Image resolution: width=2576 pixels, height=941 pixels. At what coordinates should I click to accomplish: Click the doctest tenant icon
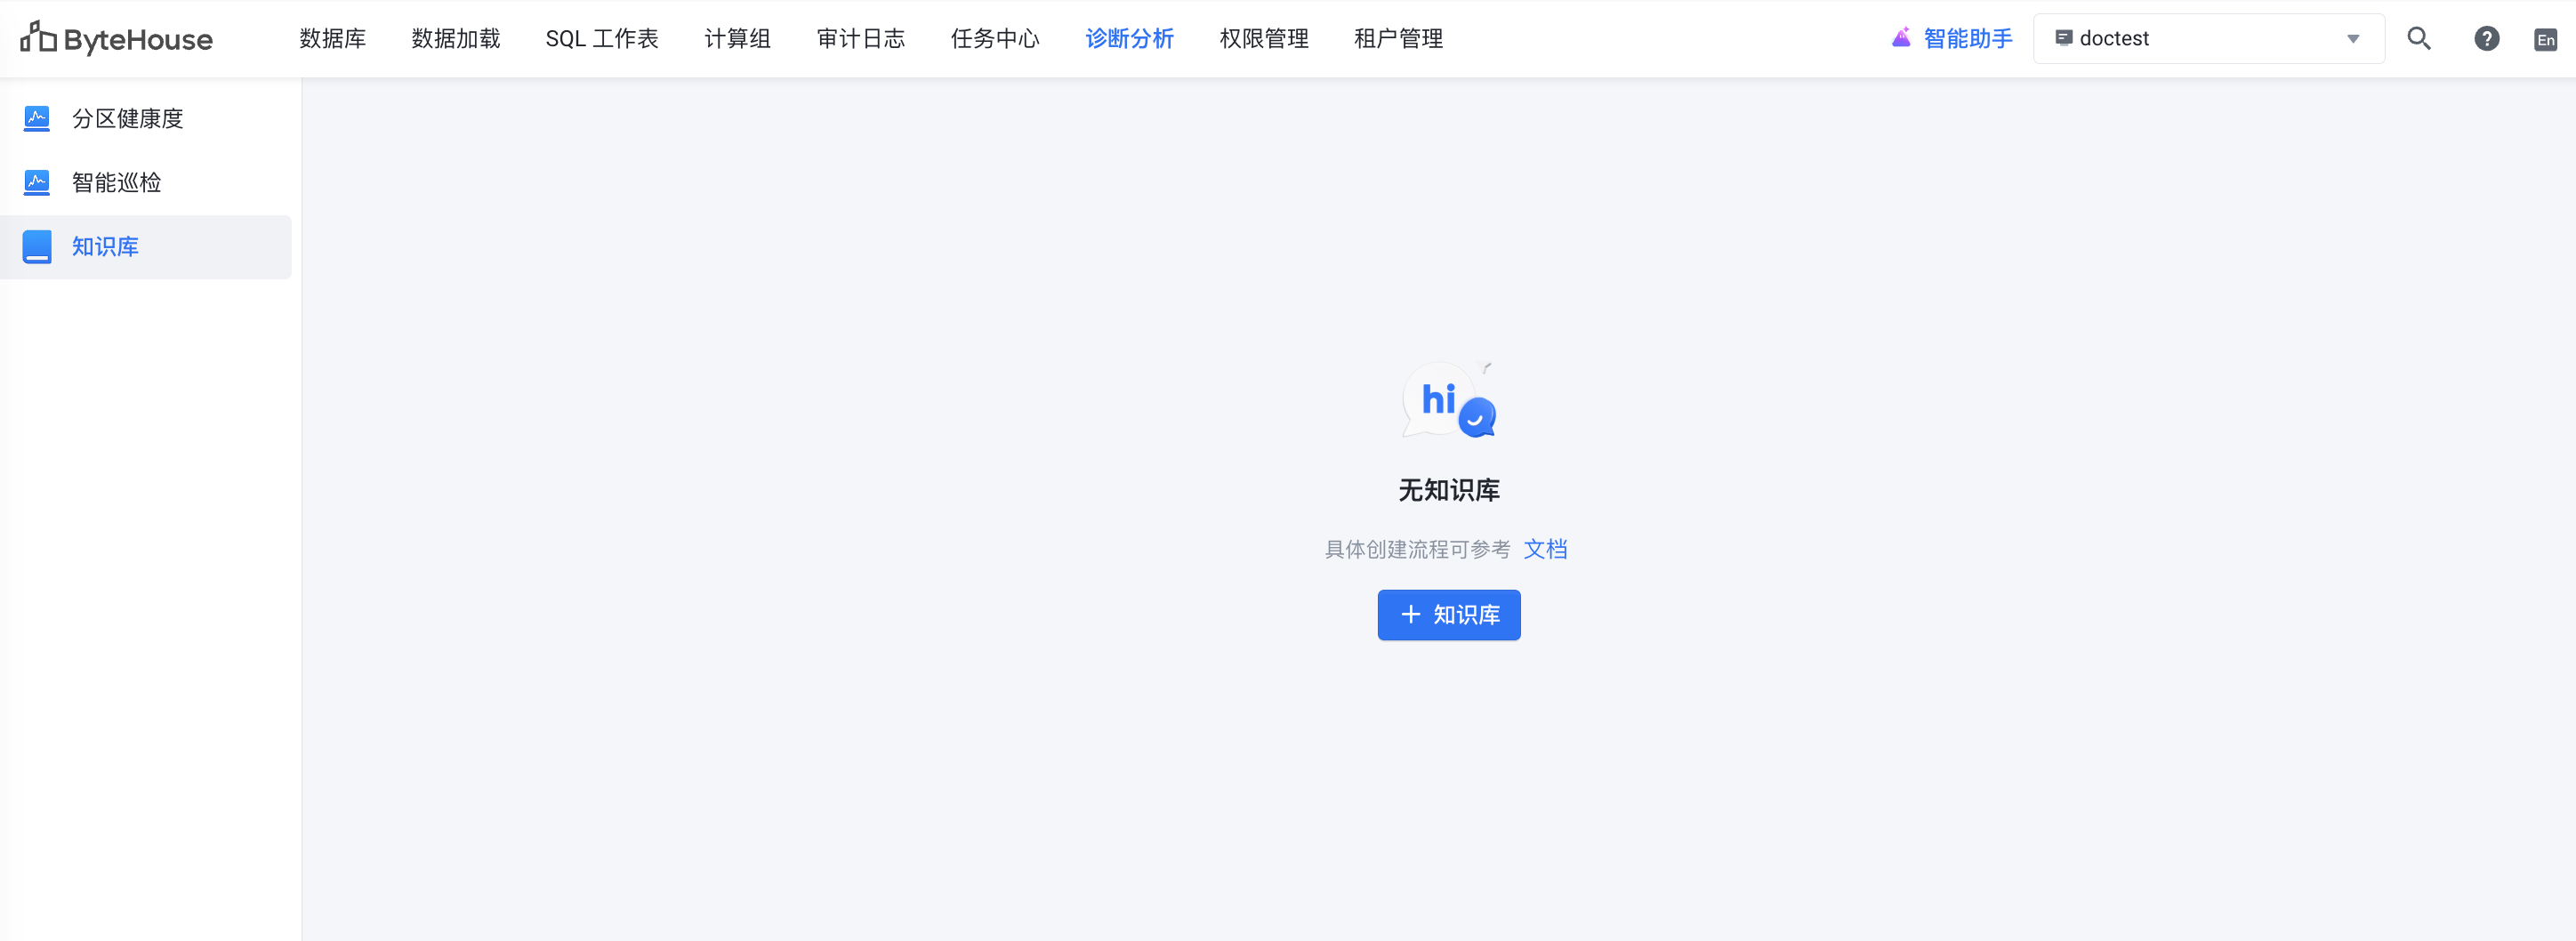click(x=2063, y=38)
